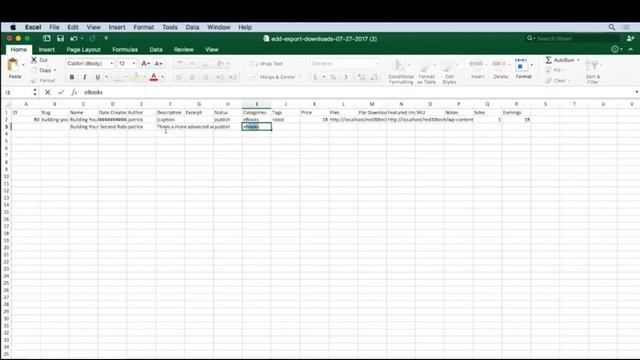Expand the font color dropdown arrow
Viewport: 640px width, 360px height.
pos(162,77)
